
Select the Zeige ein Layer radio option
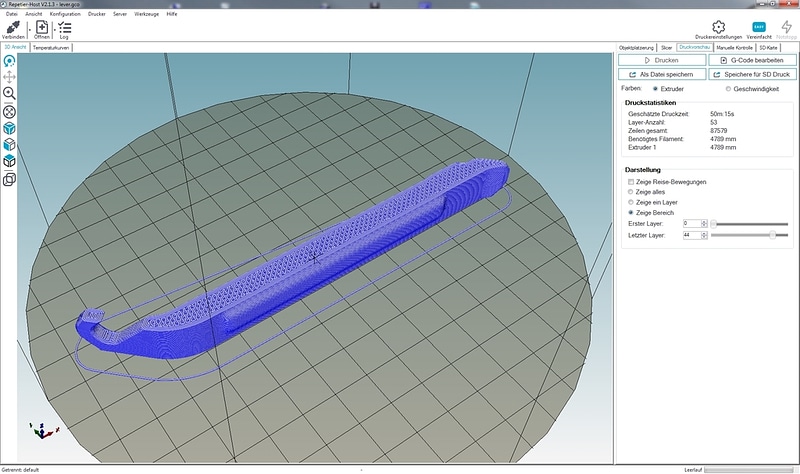coord(631,202)
